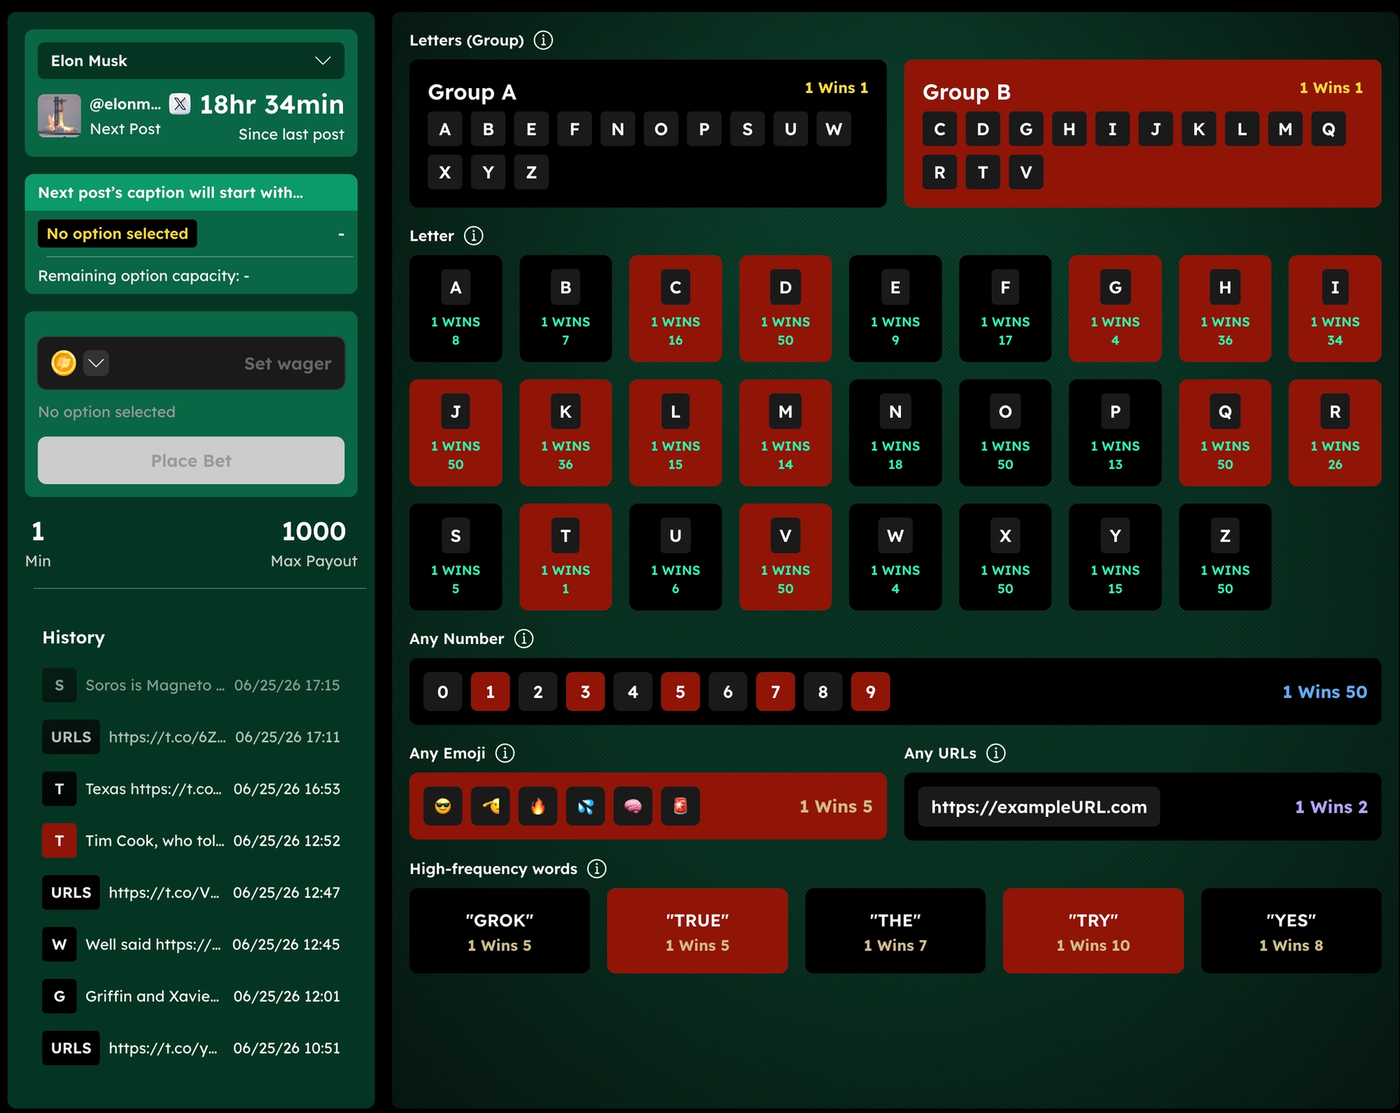This screenshot has width=1400, height=1113.
Task: Click number 2 tile in Any Number
Action: tap(538, 692)
